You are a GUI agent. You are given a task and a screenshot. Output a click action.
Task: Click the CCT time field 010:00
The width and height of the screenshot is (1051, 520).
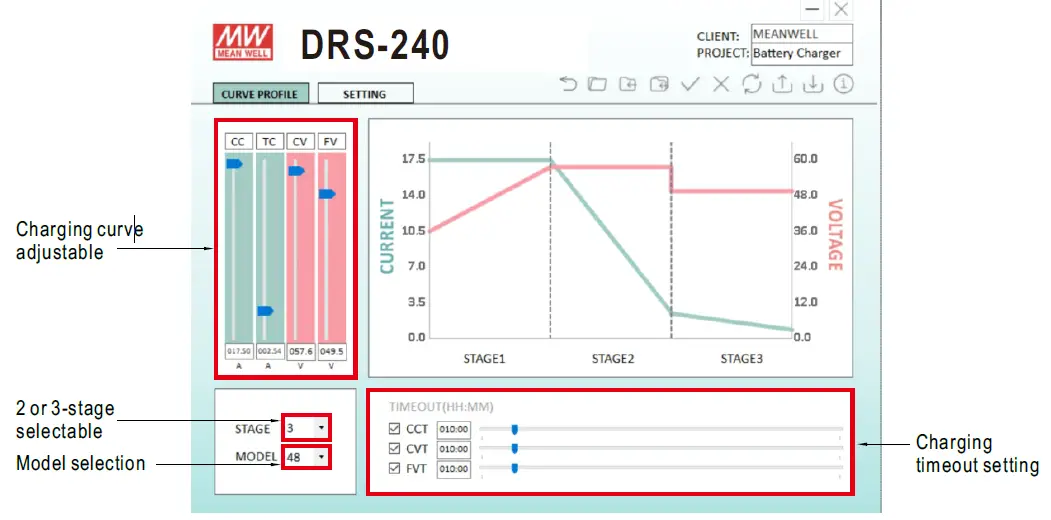tap(454, 429)
